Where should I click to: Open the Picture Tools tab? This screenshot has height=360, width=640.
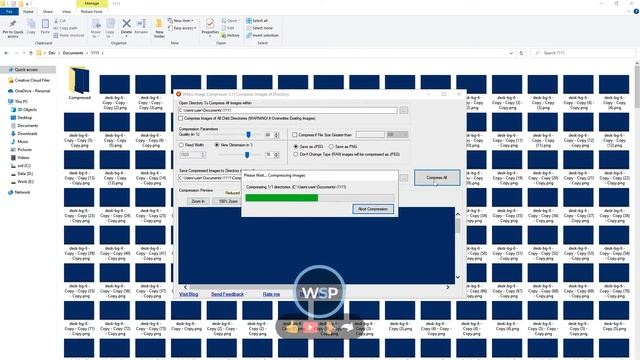click(x=92, y=11)
